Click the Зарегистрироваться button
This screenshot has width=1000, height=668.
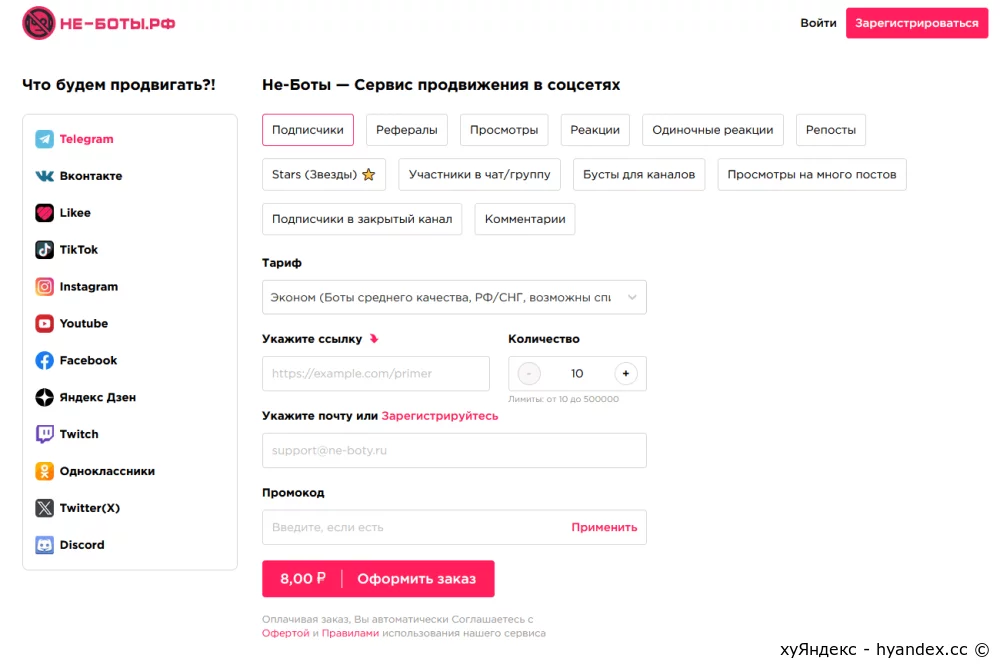[916, 23]
